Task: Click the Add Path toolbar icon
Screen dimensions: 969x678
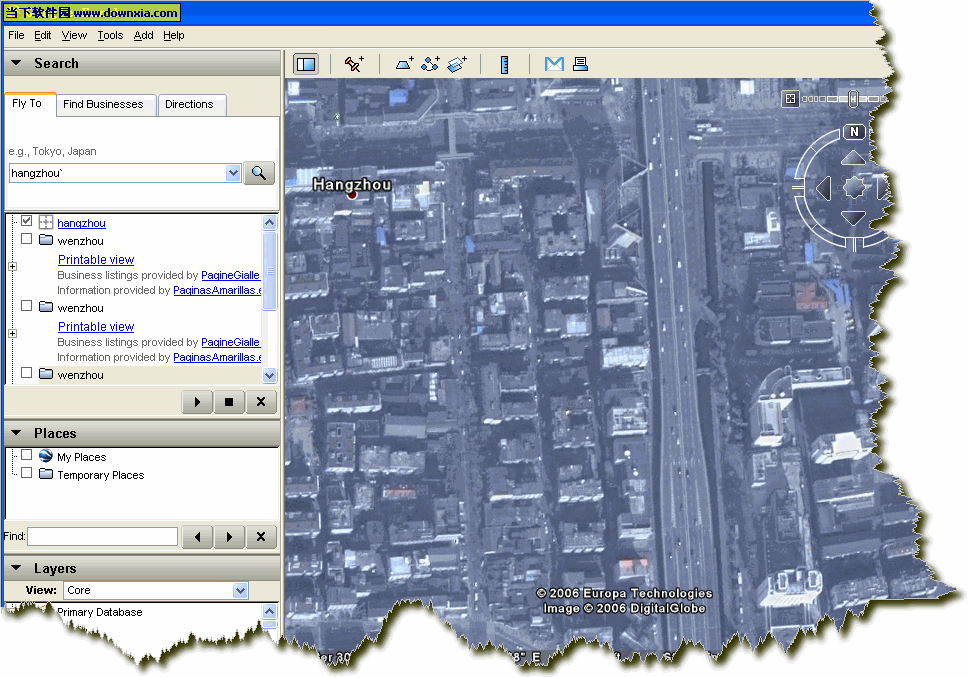Action: [x=431, y=64]
